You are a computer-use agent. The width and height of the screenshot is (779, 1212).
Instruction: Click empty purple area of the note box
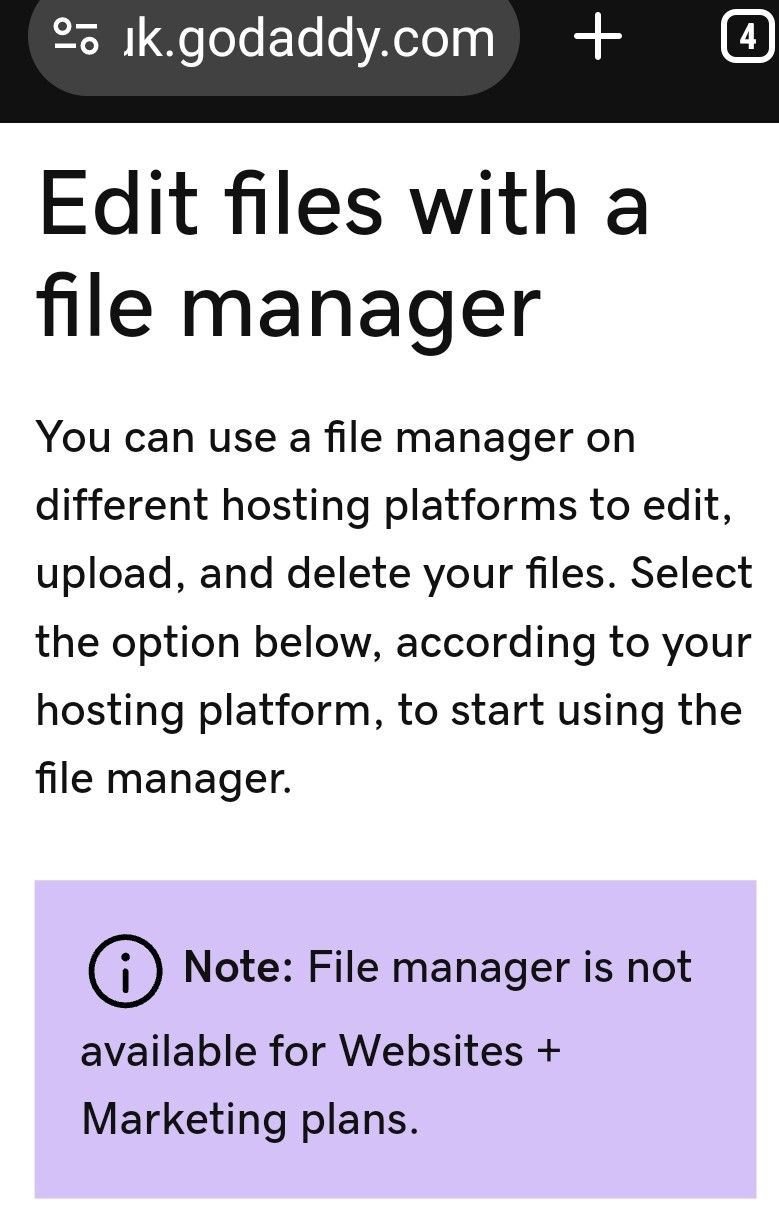[640, 1130]
